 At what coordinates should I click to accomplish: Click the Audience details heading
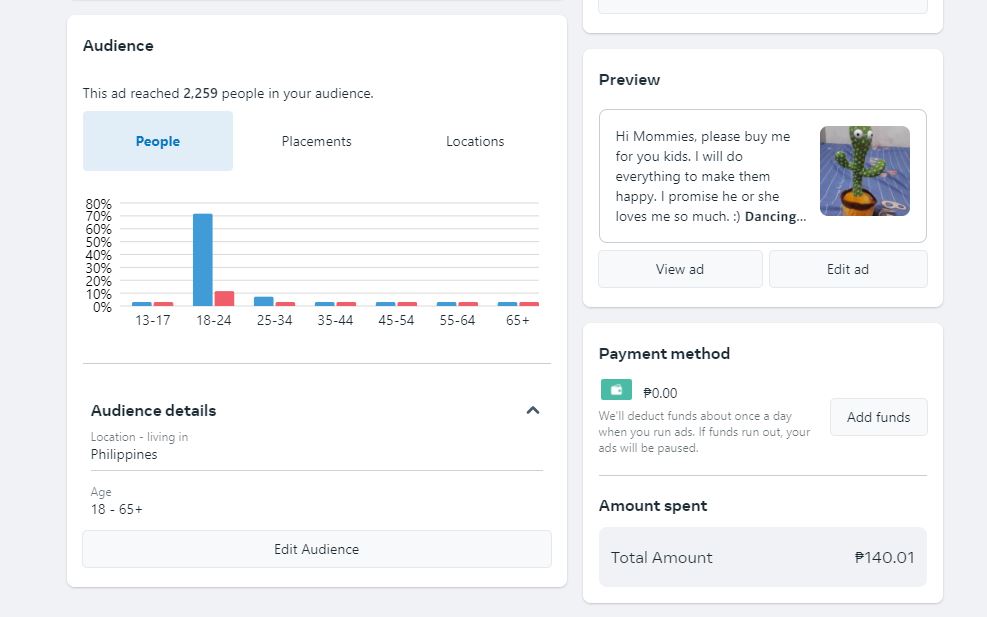pos(153,410)
